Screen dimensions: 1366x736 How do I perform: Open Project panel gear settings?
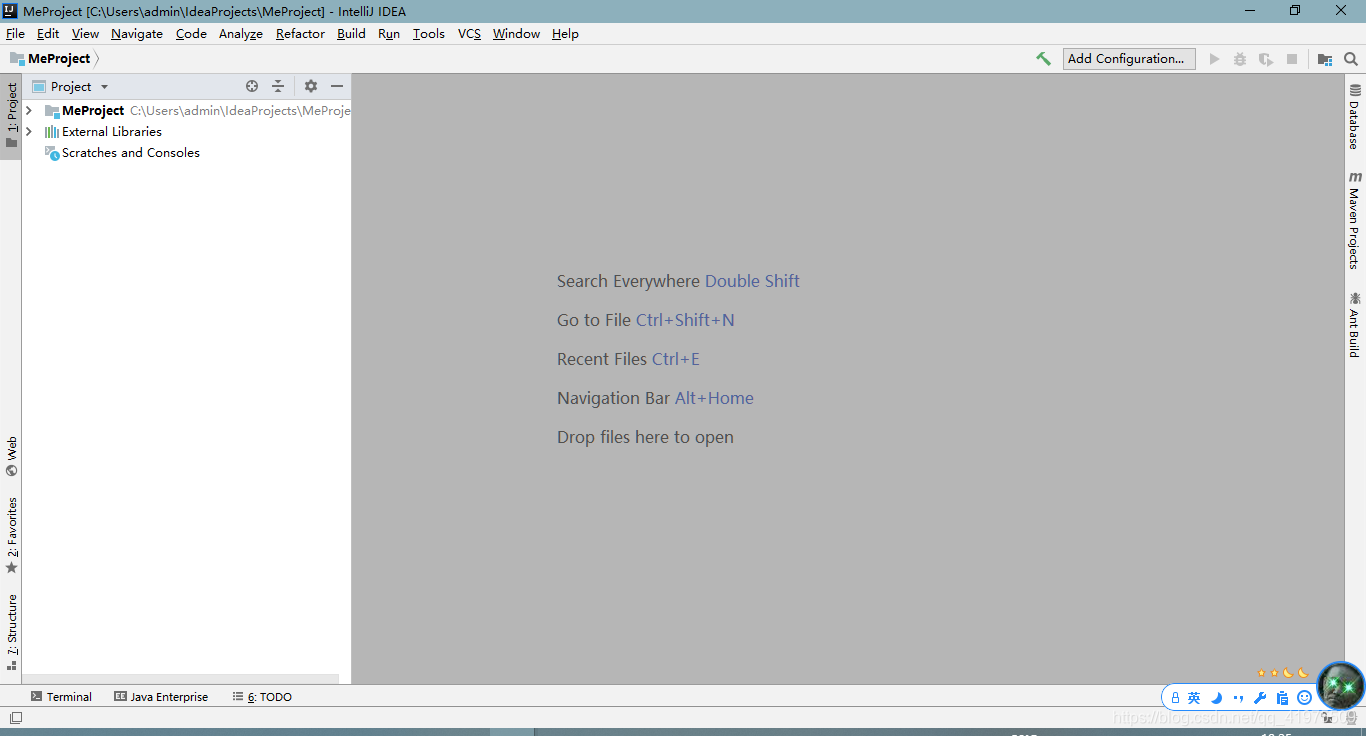point(311,87)
